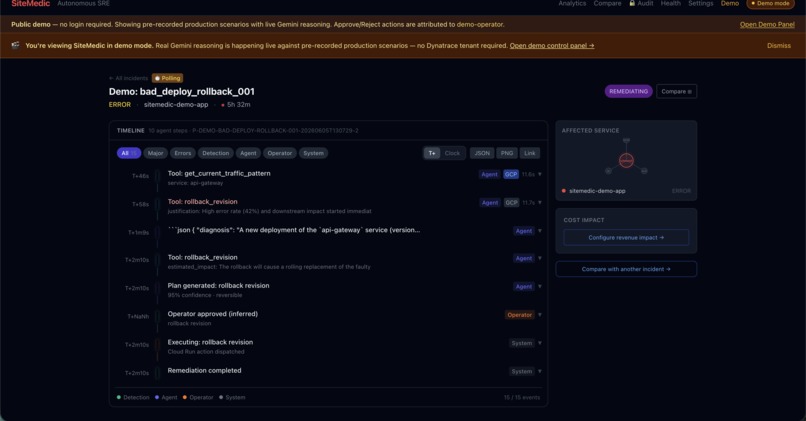Click the REMEDIATING status pill
This screenshot has width=806, height=421.
[628, 91]
